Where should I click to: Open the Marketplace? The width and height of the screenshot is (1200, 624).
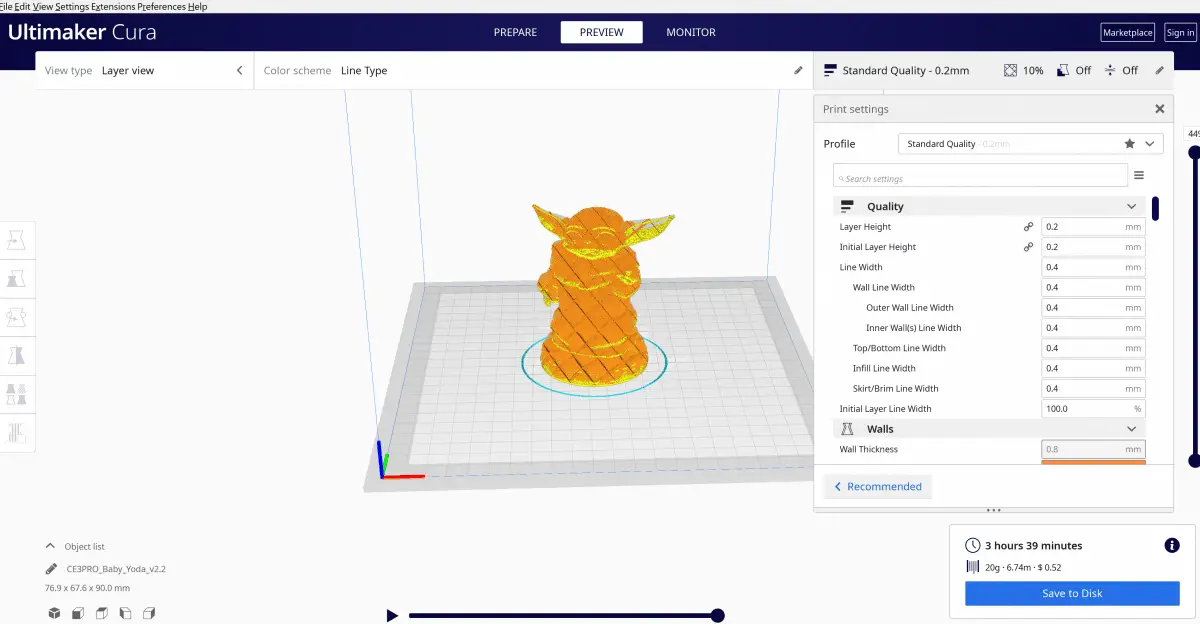pyautogui.click(x=1127, y=31)
